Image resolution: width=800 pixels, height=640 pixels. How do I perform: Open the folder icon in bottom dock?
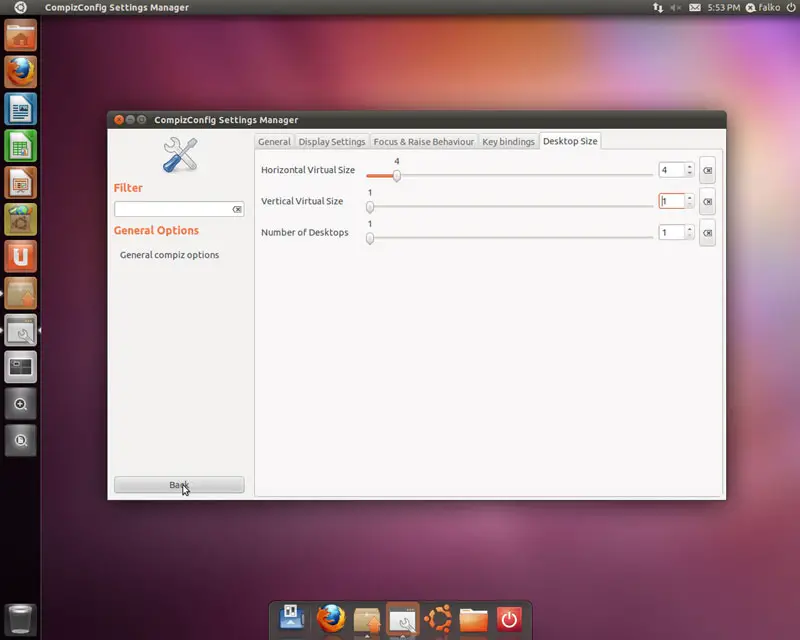(x=473, y=619)
